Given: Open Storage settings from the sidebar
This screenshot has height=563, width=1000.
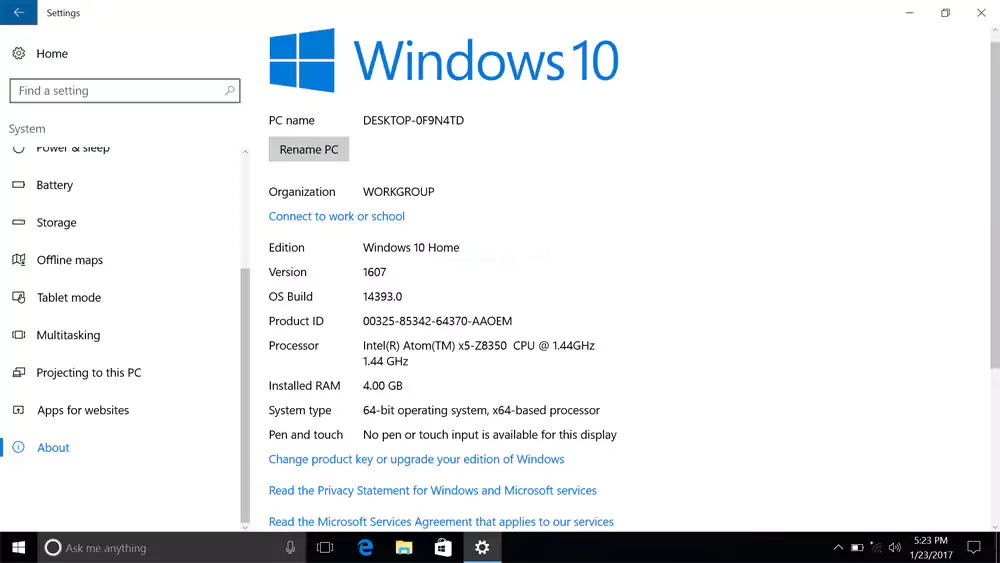Looking at the screenshot, I should point(56,223).
